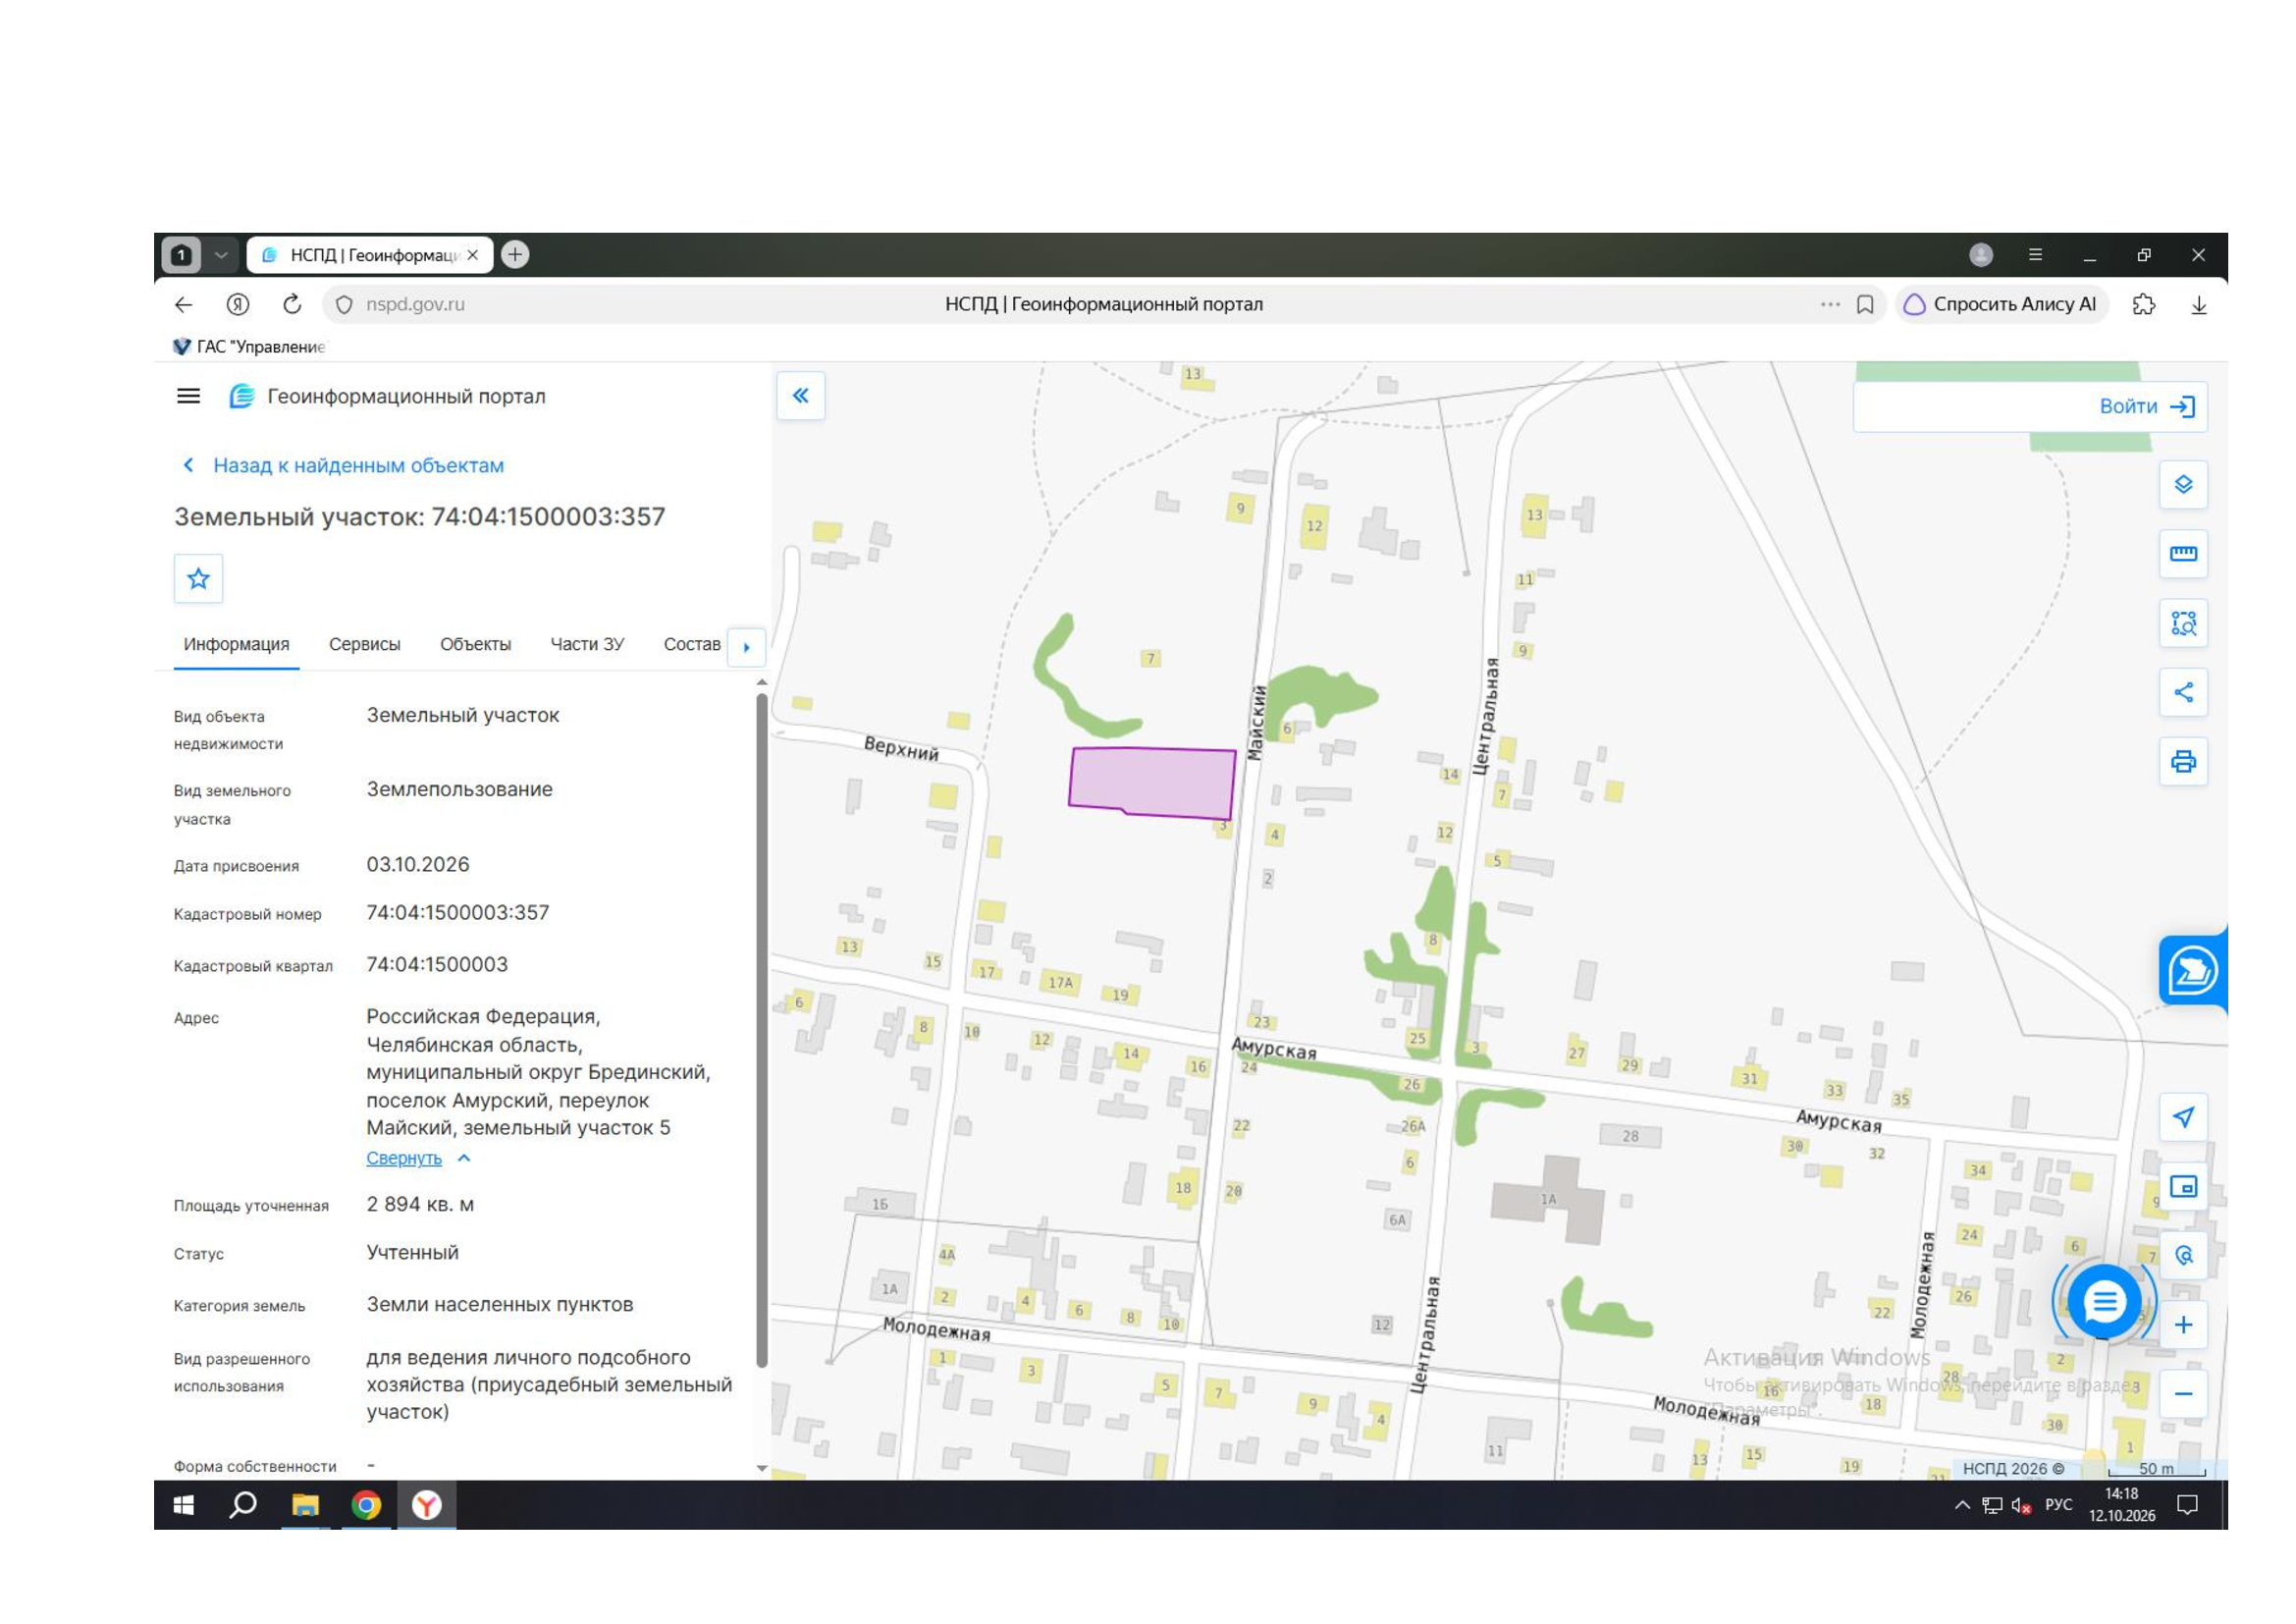Add parcel to favorites with star icon
Viewport: 2296px width, 1624px height.
pos(198,579)
